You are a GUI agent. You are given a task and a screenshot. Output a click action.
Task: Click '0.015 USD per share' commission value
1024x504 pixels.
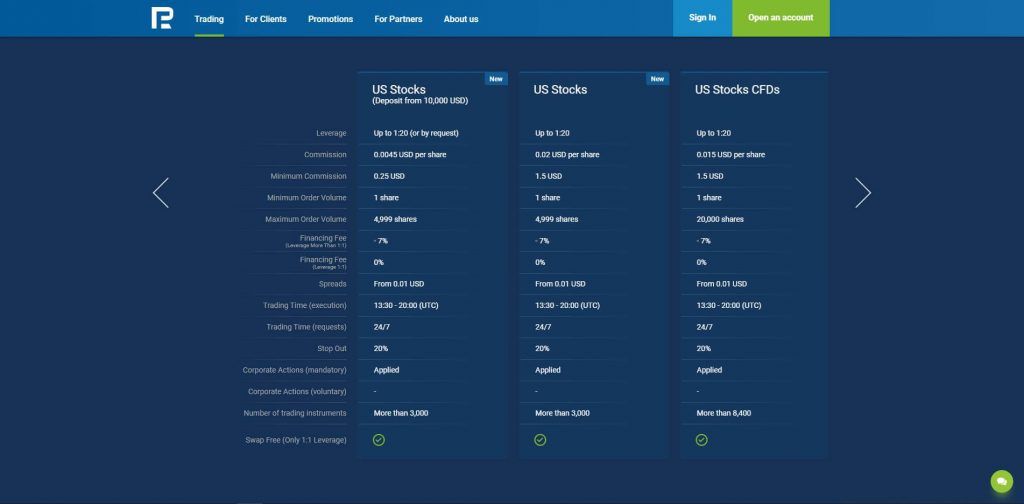pos(731,155)
